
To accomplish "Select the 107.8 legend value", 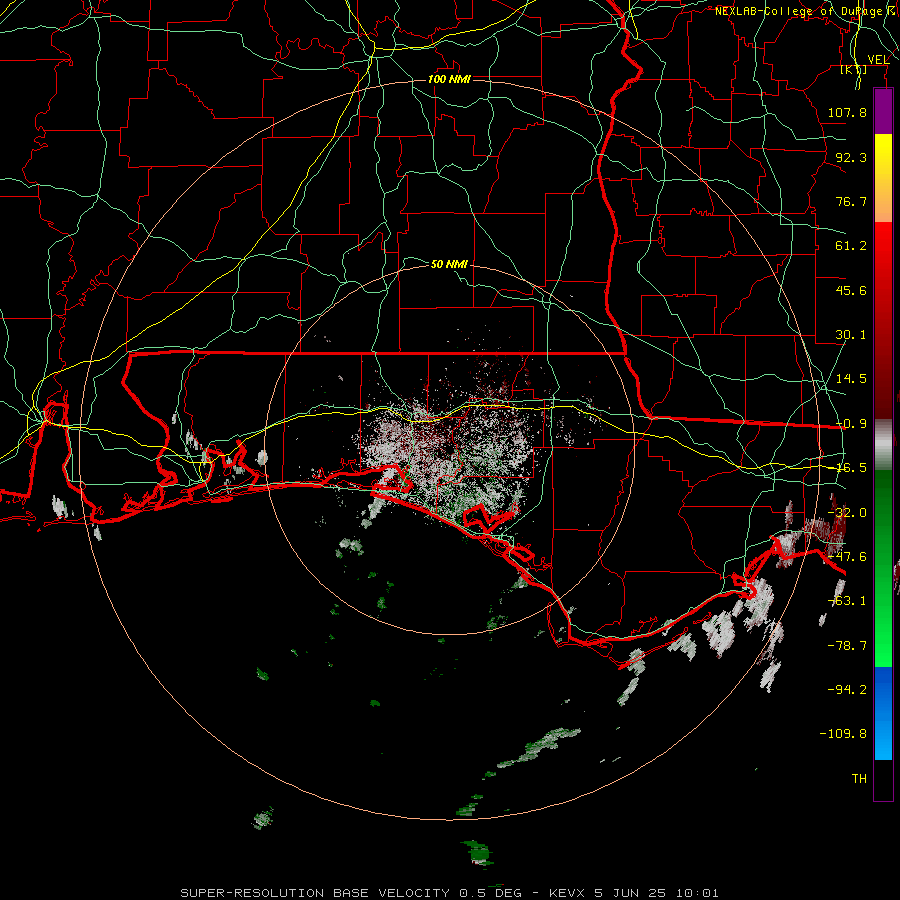I will coord(847,112).
